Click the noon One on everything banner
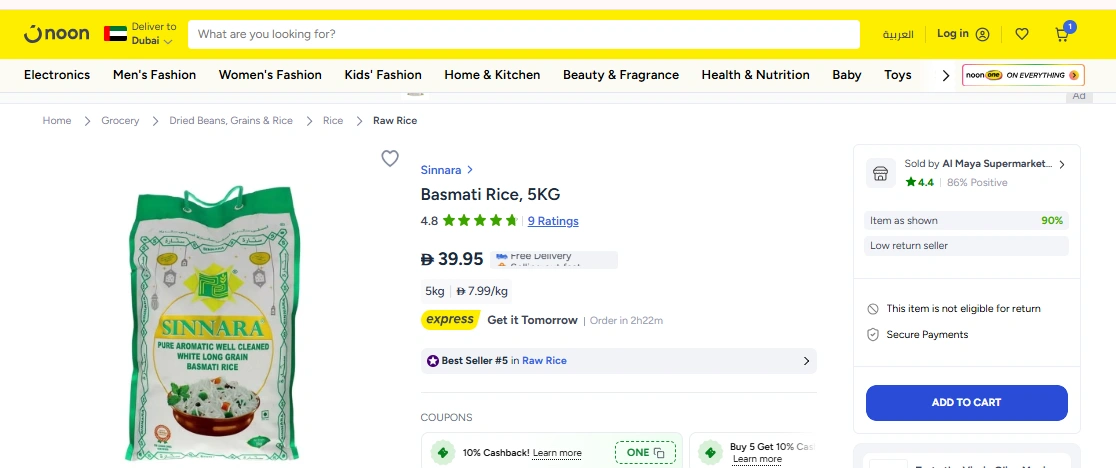The width and height of the screenshot is (1116, 468). click(x=1022, y=75)
